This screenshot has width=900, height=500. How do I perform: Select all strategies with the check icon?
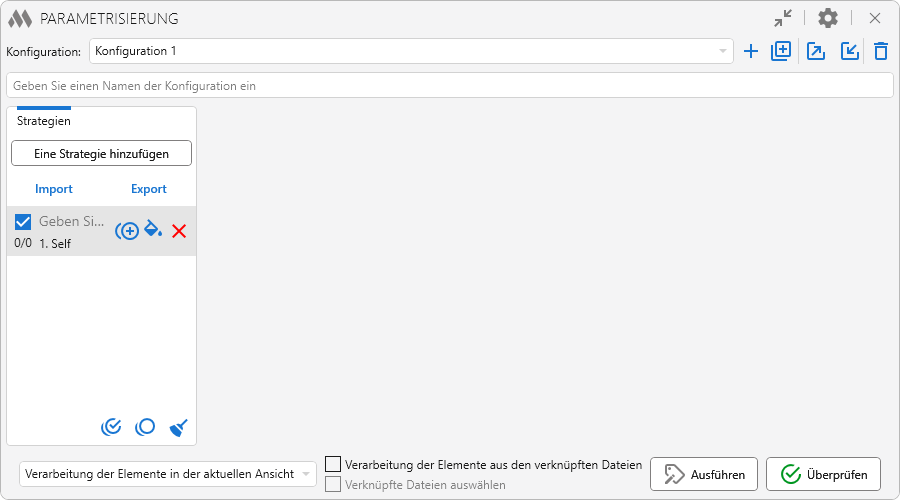pos(111,427)
